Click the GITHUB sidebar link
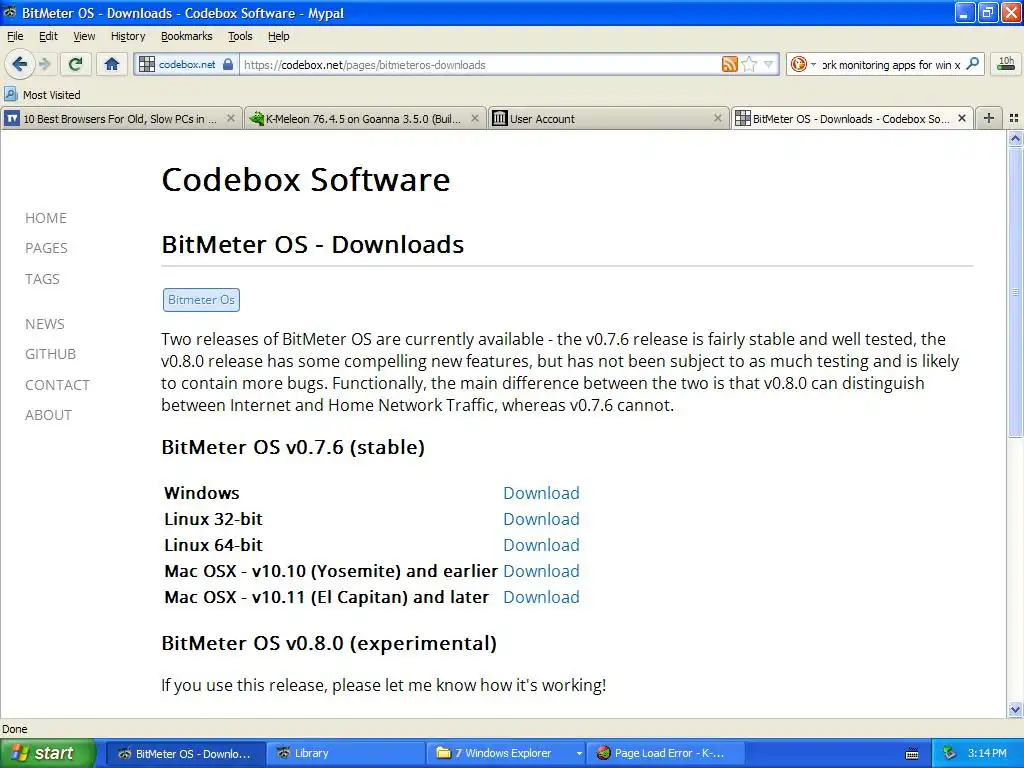 tap(51, 354)
